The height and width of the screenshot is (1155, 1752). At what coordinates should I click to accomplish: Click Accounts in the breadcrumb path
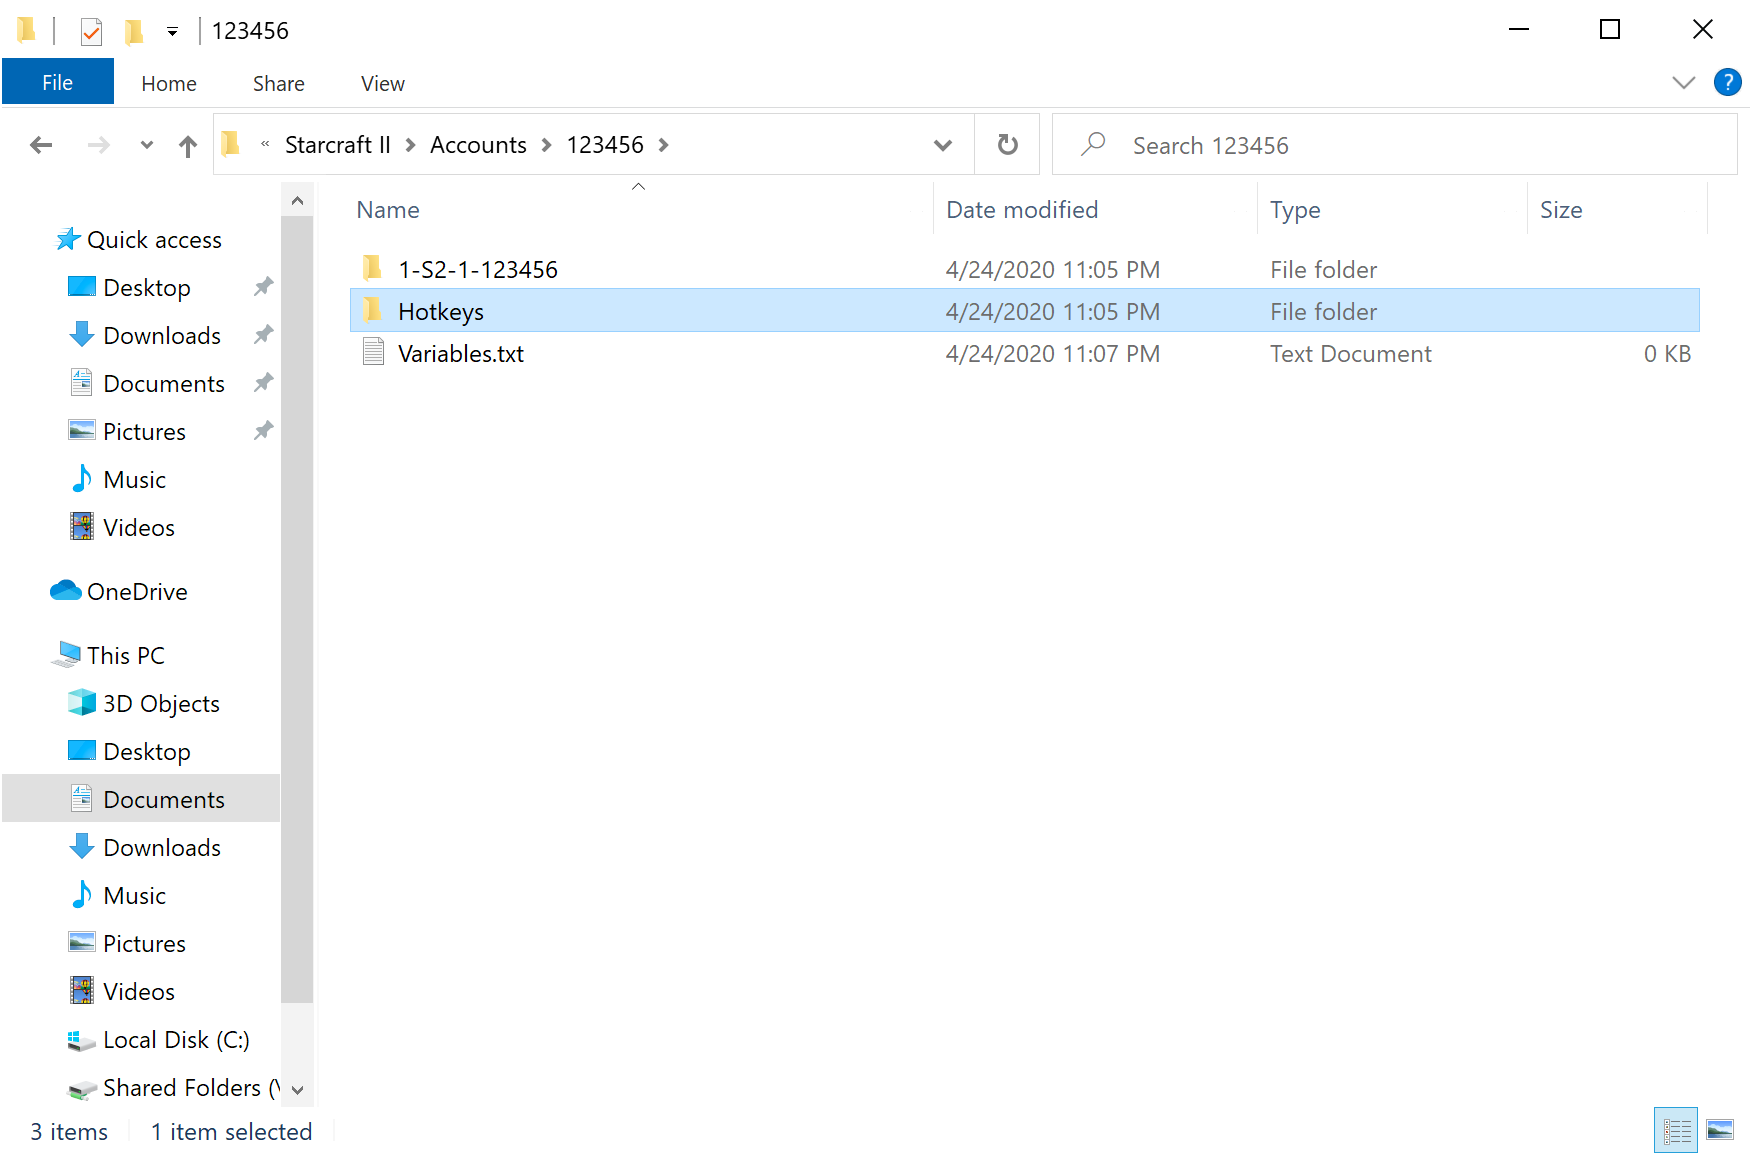click(x=478, y=144)
